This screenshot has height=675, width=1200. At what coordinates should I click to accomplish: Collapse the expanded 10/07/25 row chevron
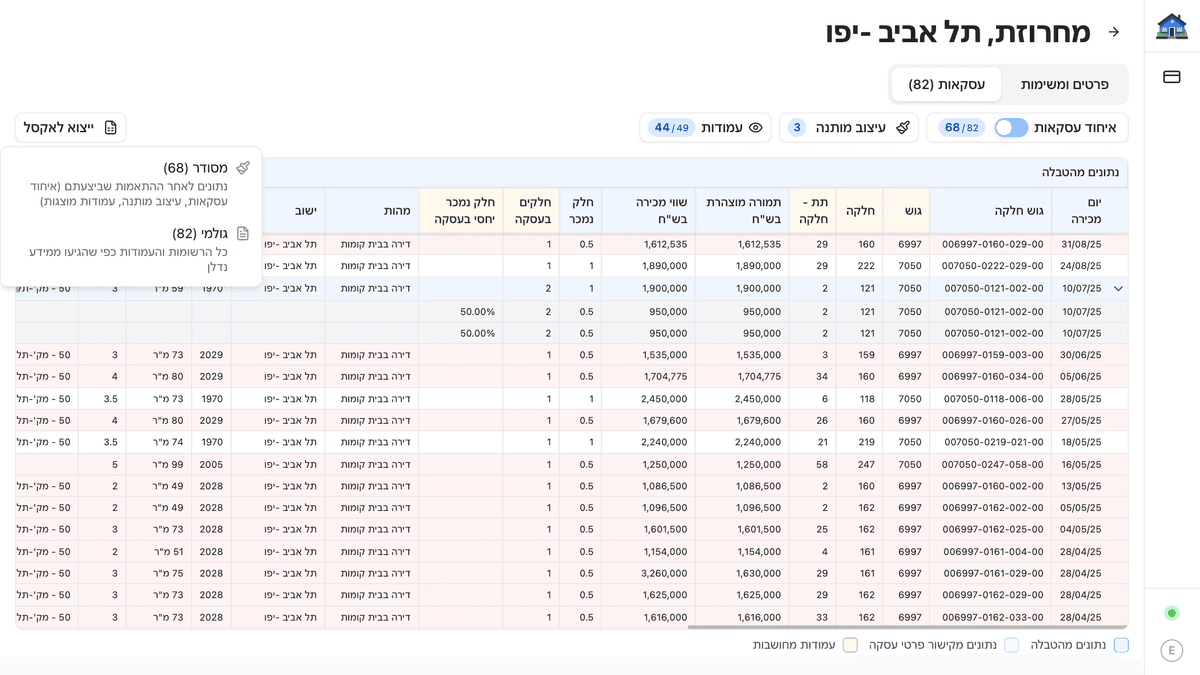click(1118, 288)
